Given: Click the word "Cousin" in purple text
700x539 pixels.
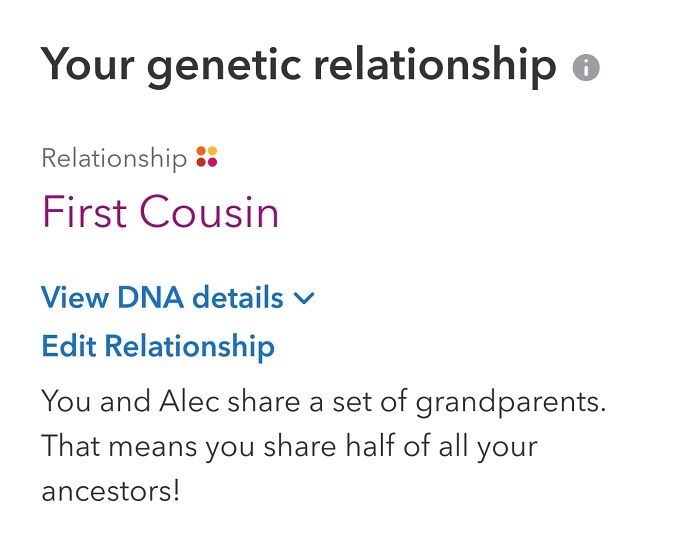Looking at the screenshot, I should [x=209, y=212].
